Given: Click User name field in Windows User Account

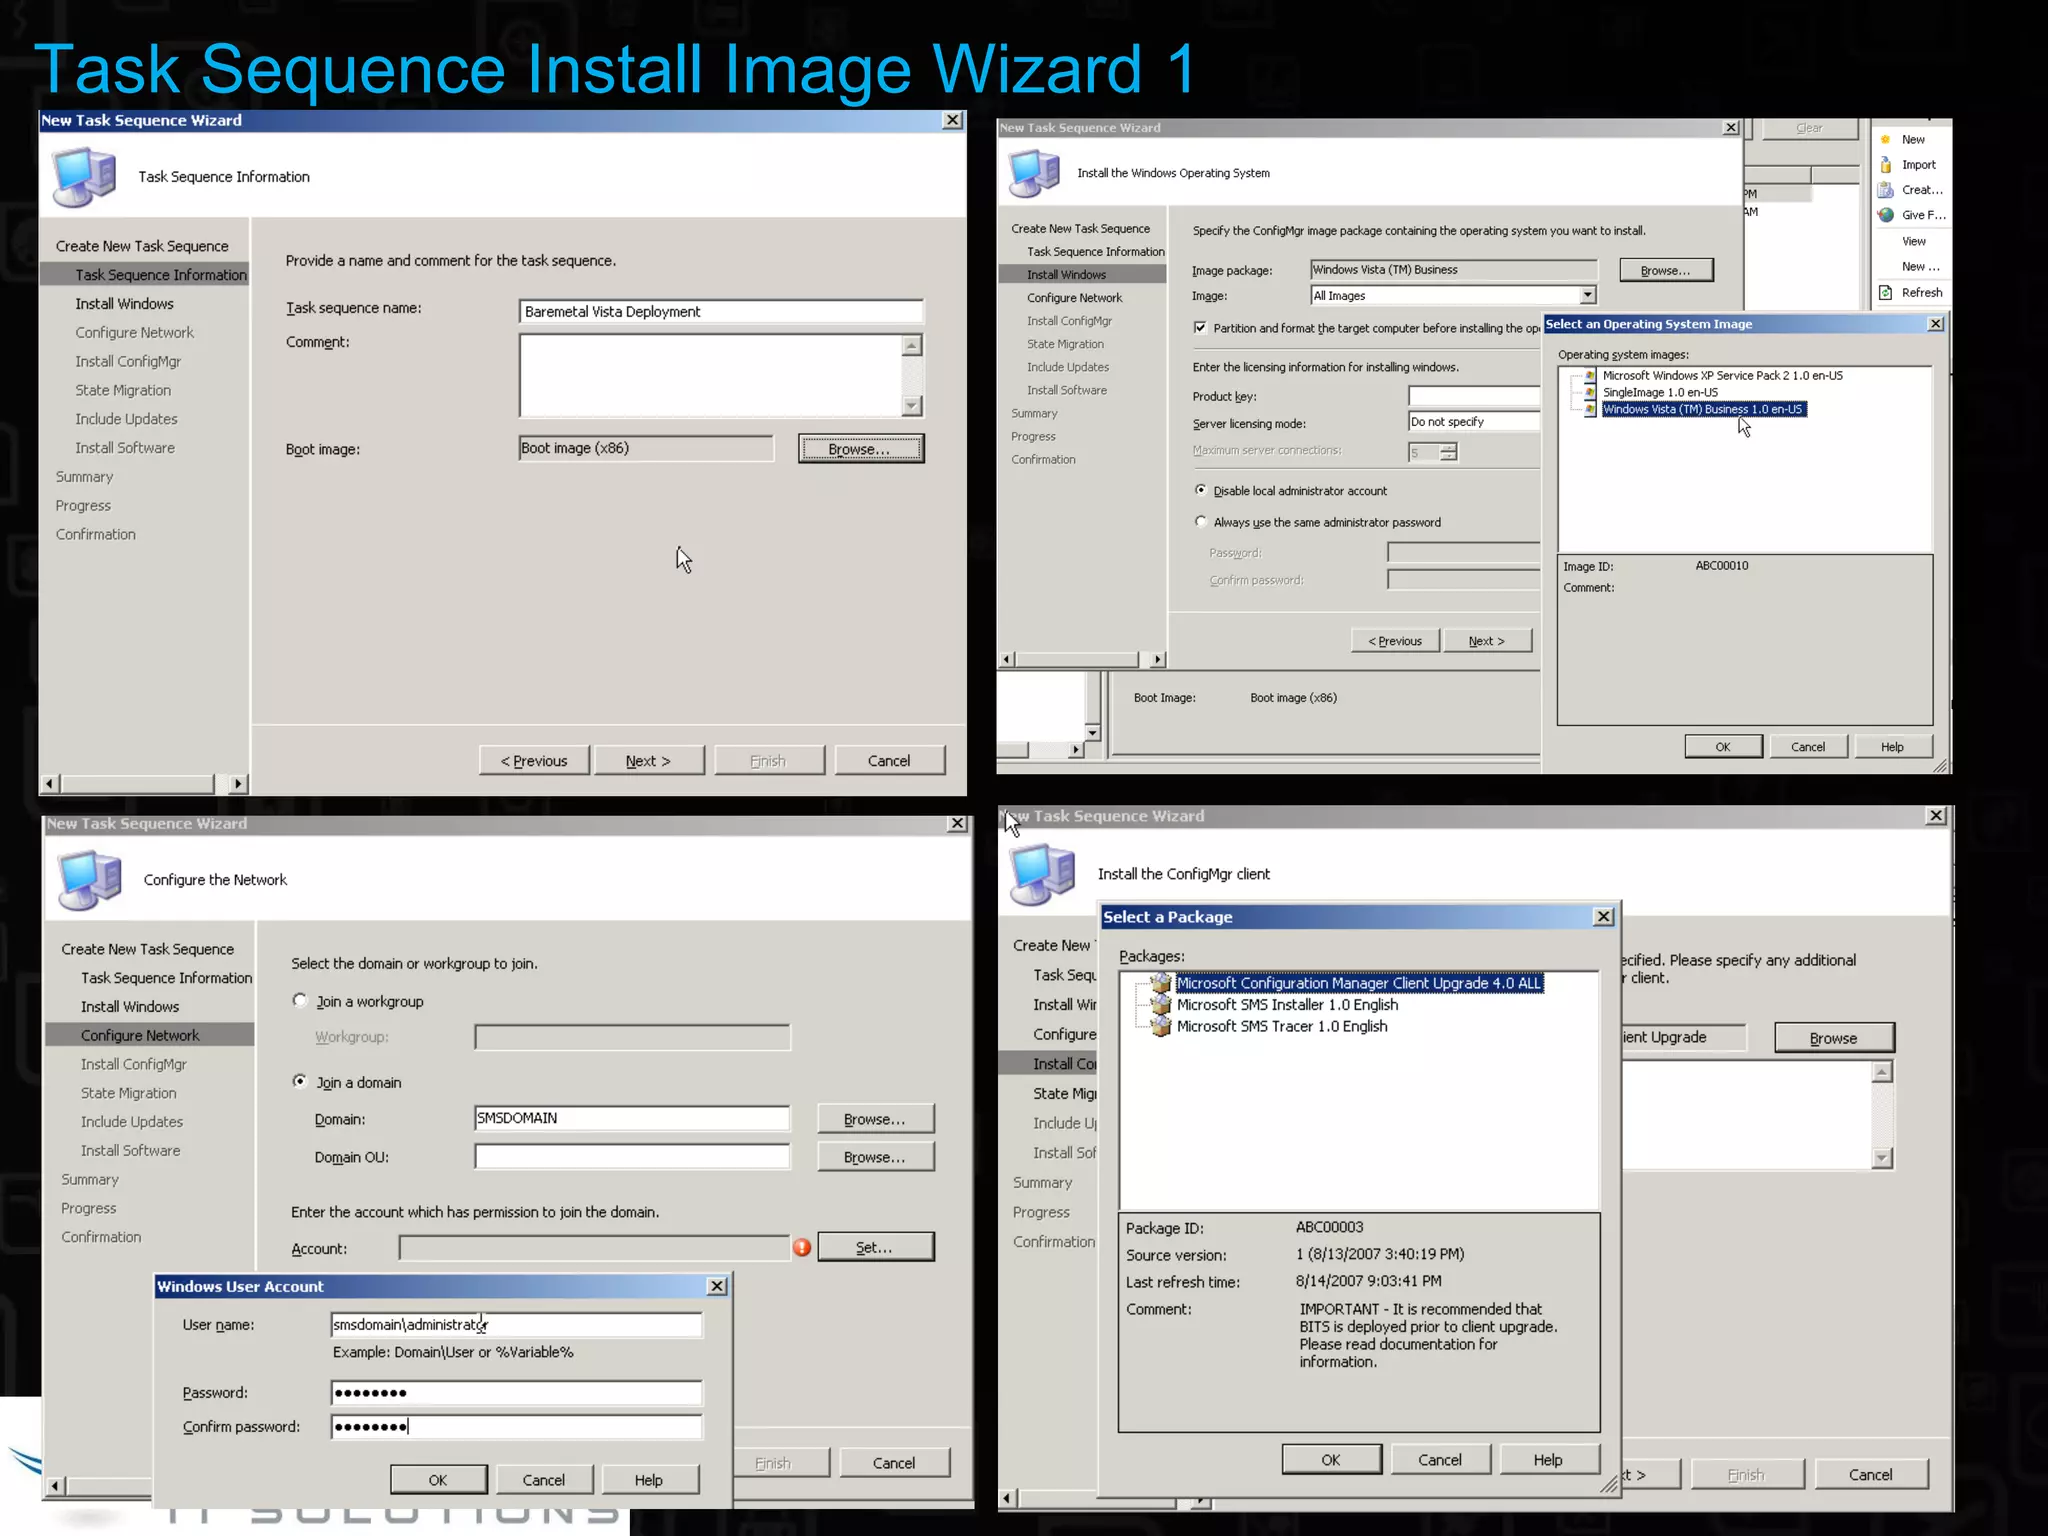Looking at the screenshot, I should [516, 1325].
